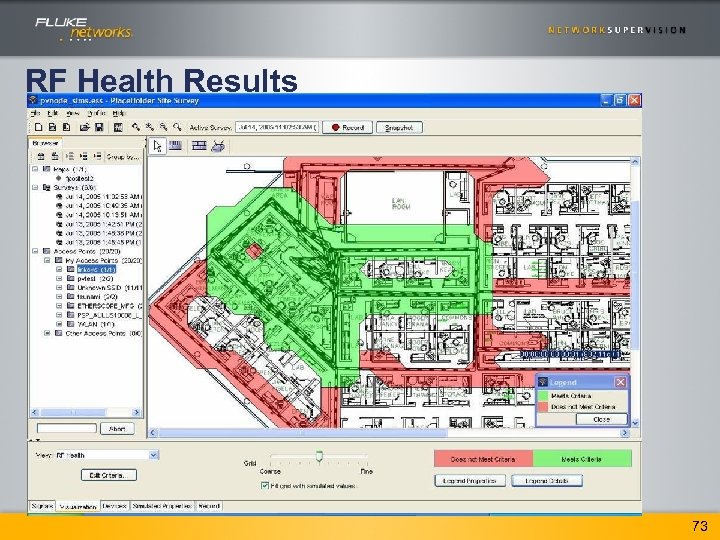Collapse the Surveys tree node
Screen dimensions: 720x540
coord(35,187)
